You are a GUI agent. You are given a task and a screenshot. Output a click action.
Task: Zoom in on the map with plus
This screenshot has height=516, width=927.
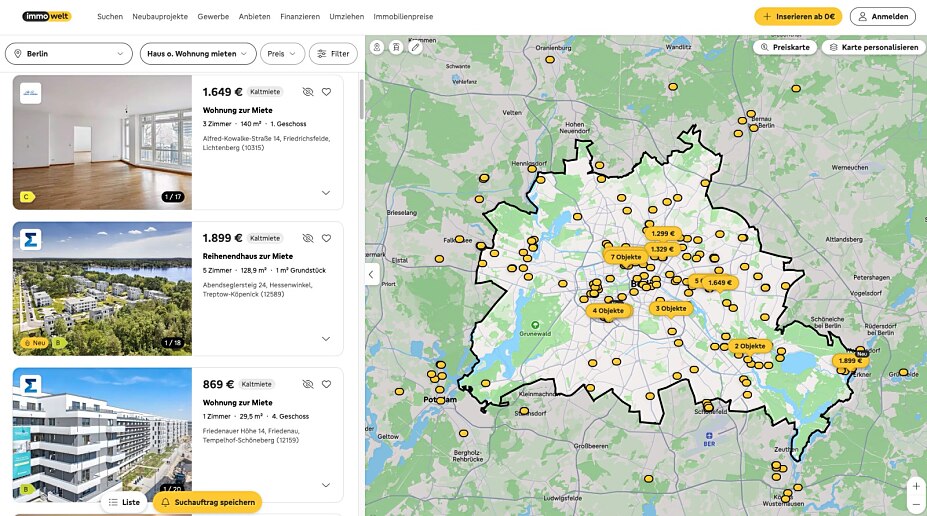tap(916, 486)
